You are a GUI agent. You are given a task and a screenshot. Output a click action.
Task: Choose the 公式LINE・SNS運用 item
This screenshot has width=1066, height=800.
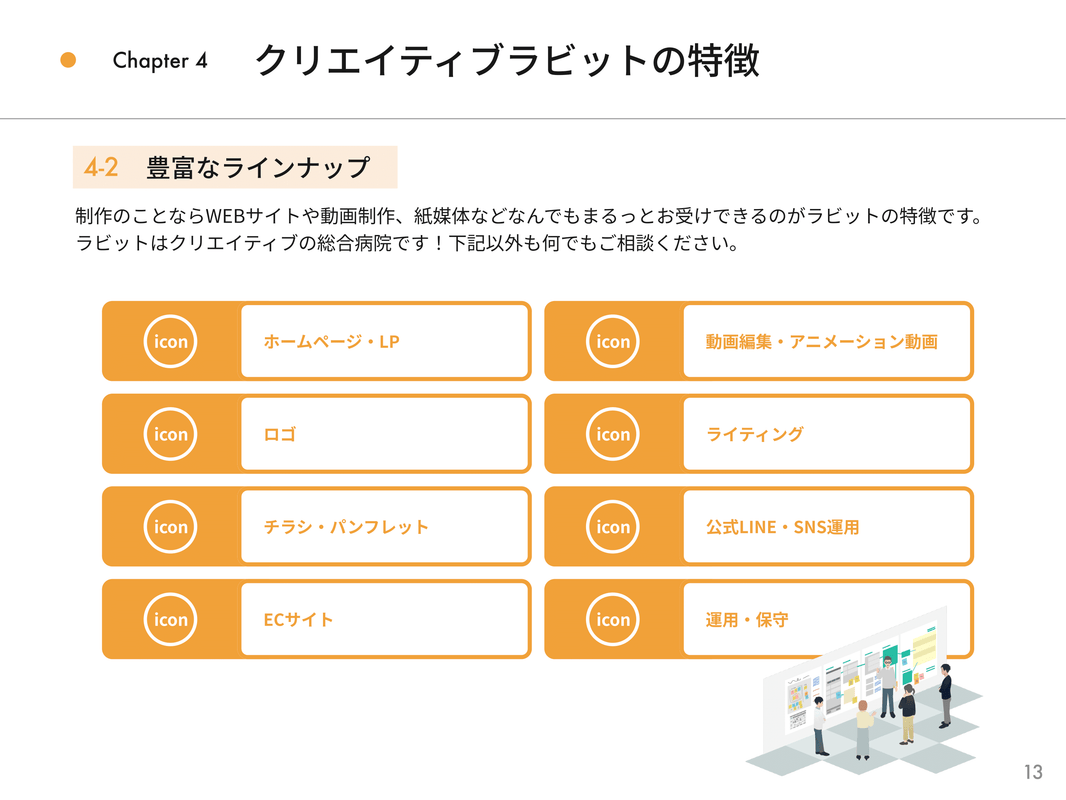(x=827, y=527)
